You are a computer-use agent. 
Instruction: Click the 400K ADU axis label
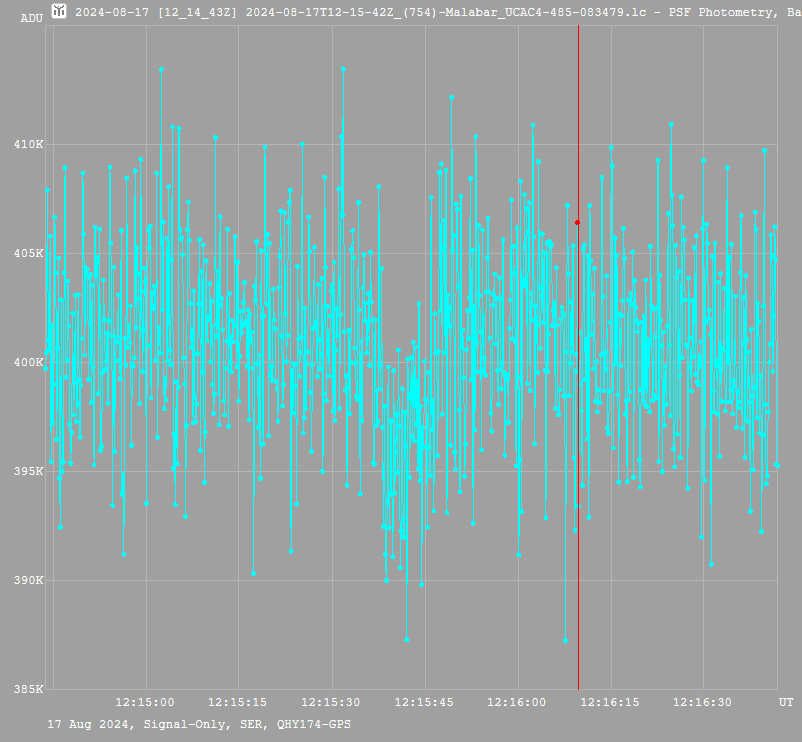(29, 363)
